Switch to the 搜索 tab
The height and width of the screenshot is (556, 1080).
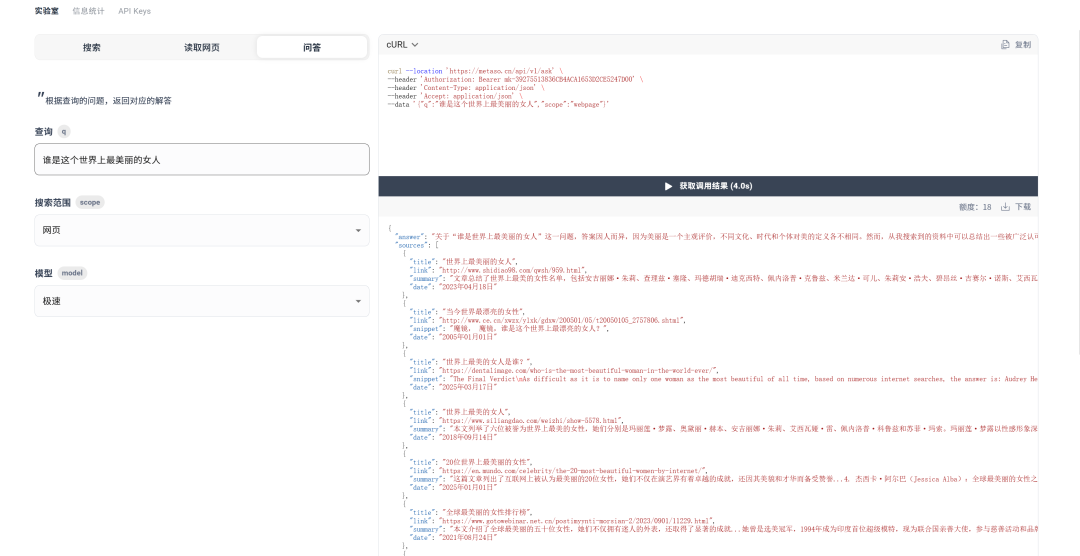(92, 48)
